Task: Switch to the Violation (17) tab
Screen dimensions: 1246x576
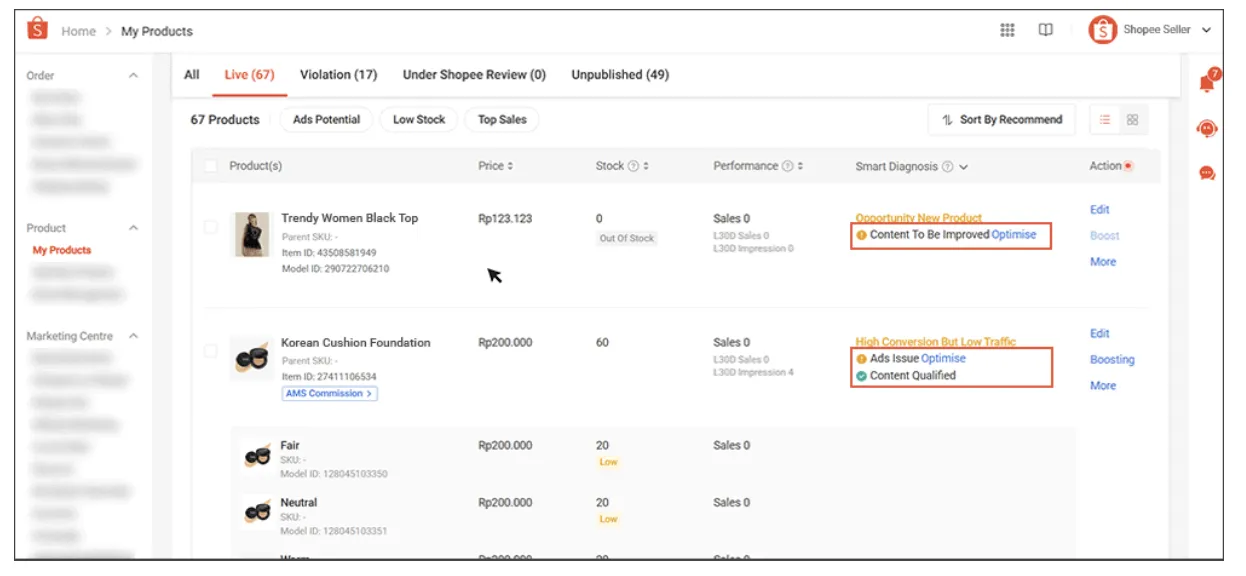Action: point(338,75)
